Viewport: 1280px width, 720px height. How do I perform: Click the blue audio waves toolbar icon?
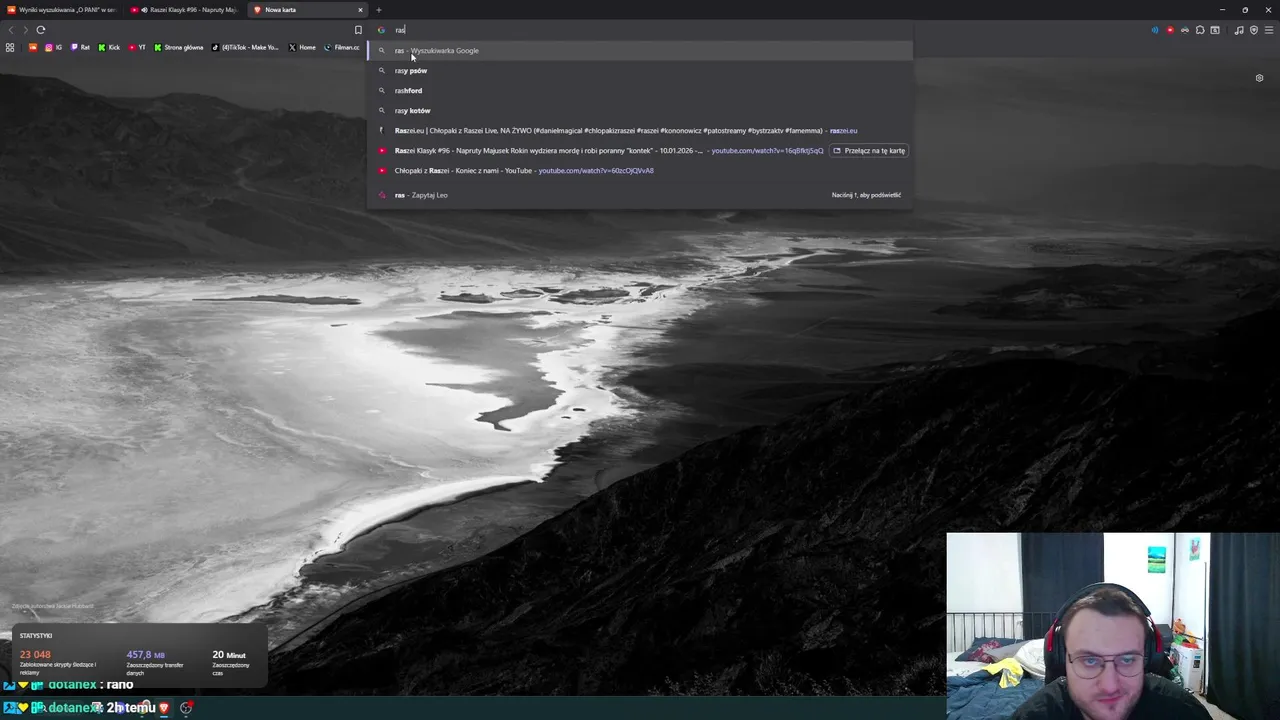(1155, 30)
